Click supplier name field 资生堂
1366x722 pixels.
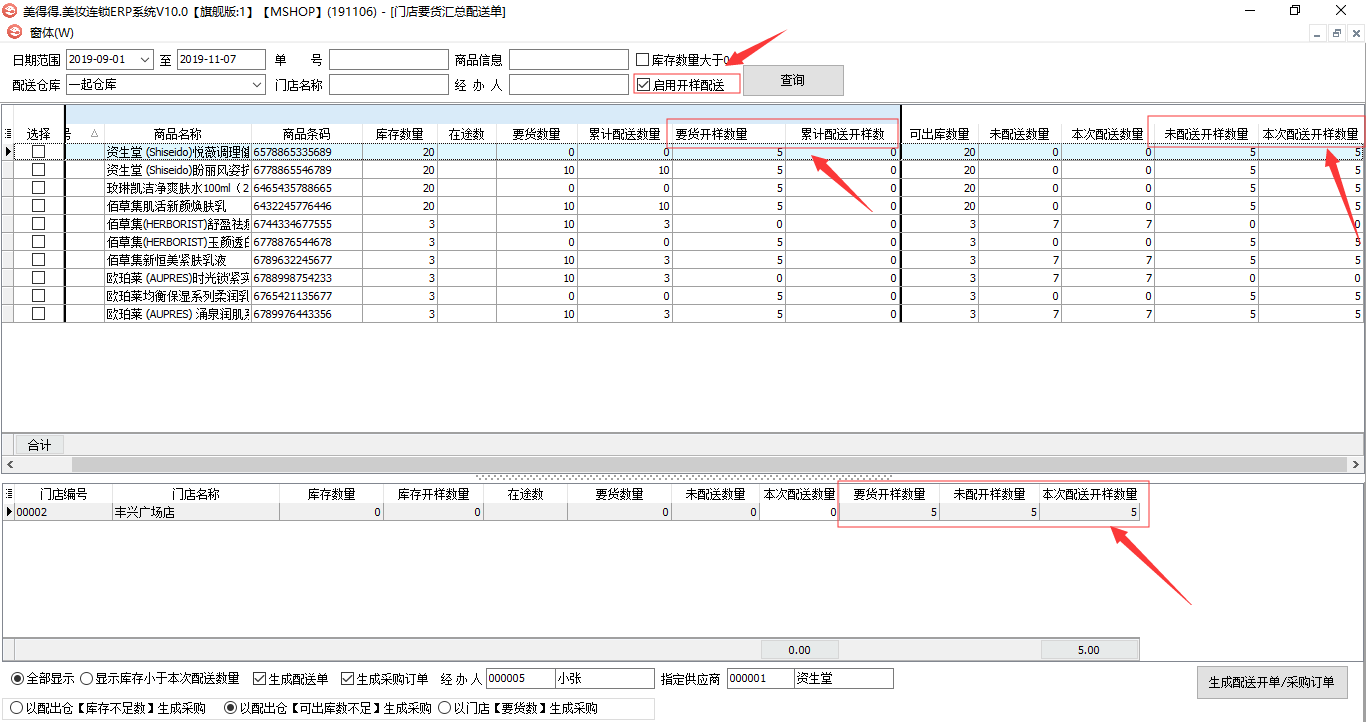(x=843, y=678)
